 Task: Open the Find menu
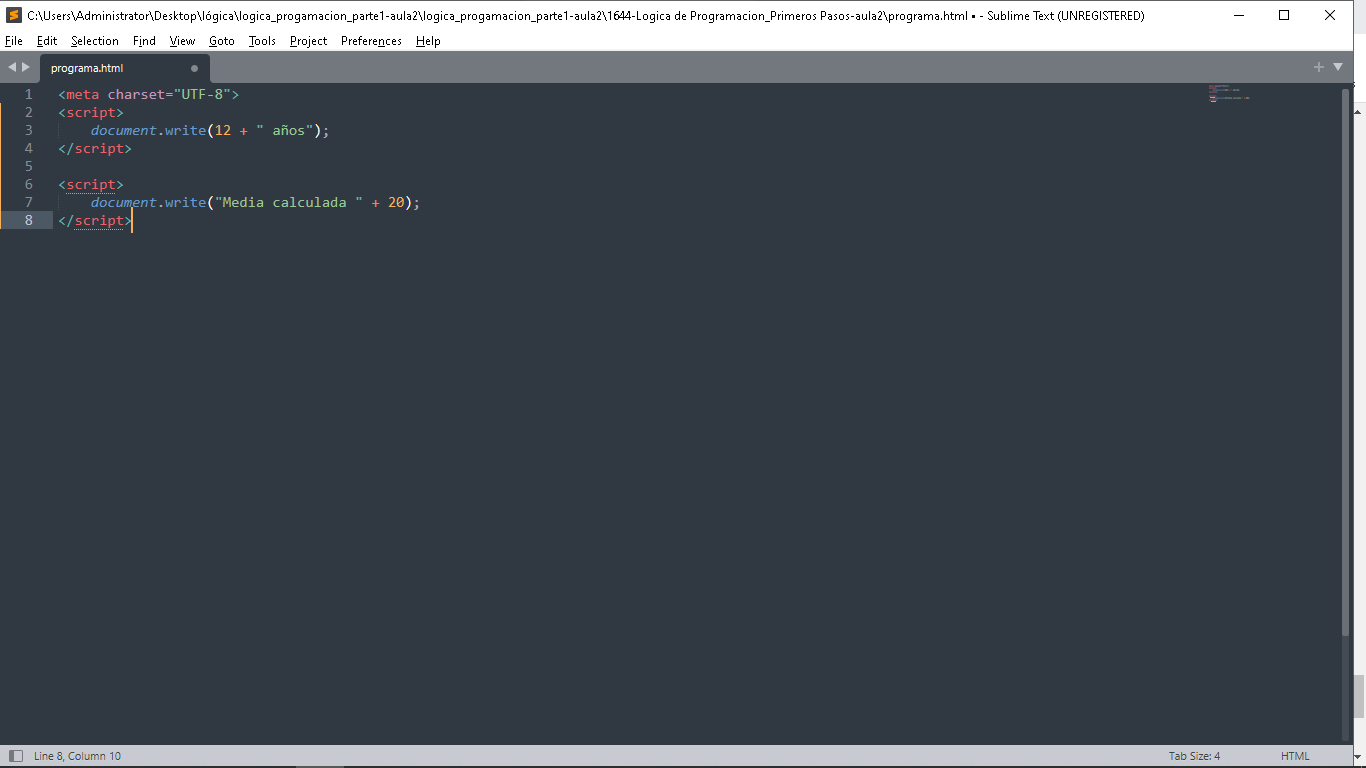[144, 41]
